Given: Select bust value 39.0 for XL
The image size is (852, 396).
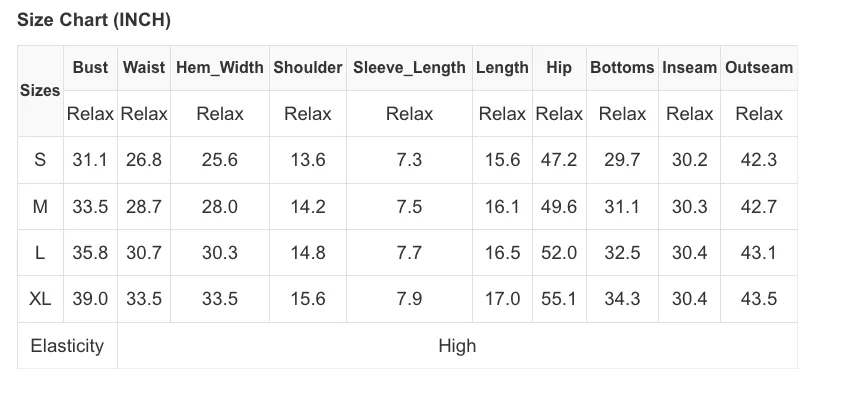Looking at the screenshot, I should pos(90,299).
